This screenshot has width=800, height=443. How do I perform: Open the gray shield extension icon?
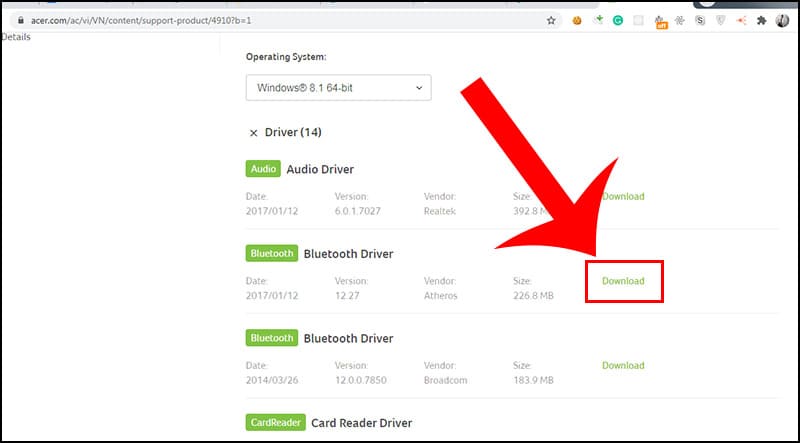coord(720,20)
